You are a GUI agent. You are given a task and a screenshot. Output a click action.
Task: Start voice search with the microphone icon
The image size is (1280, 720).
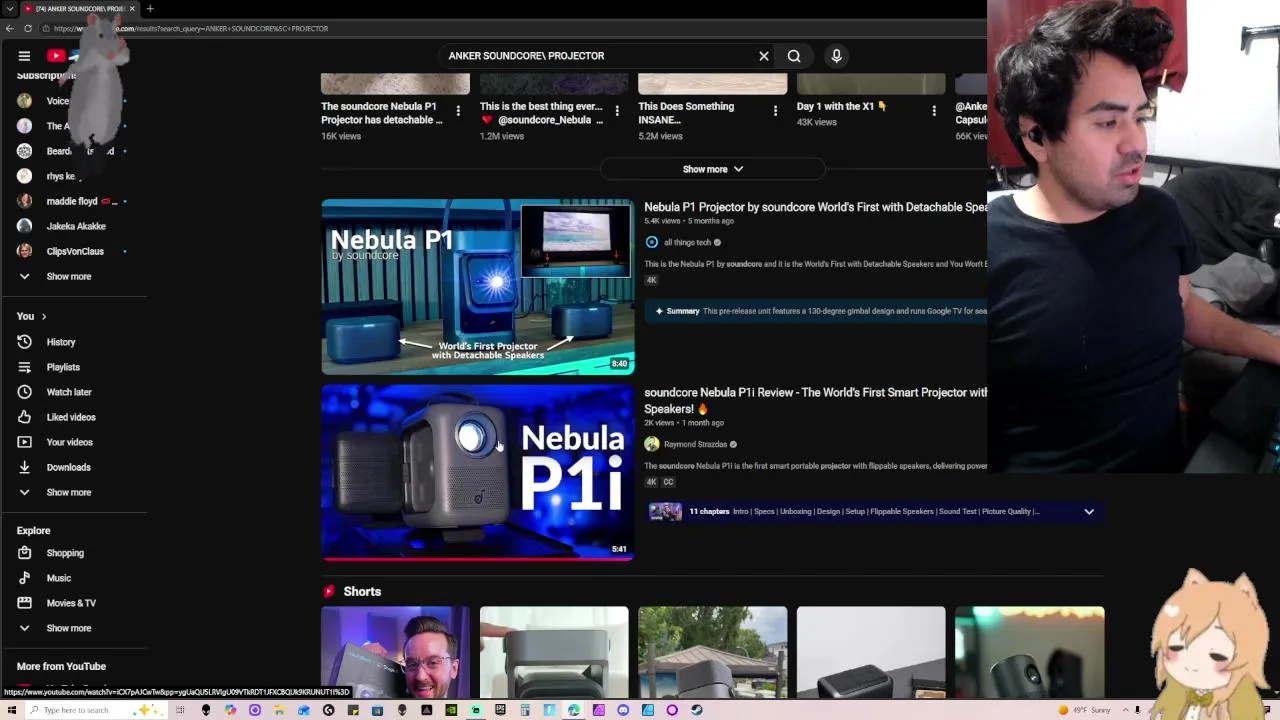pos(836,56)
